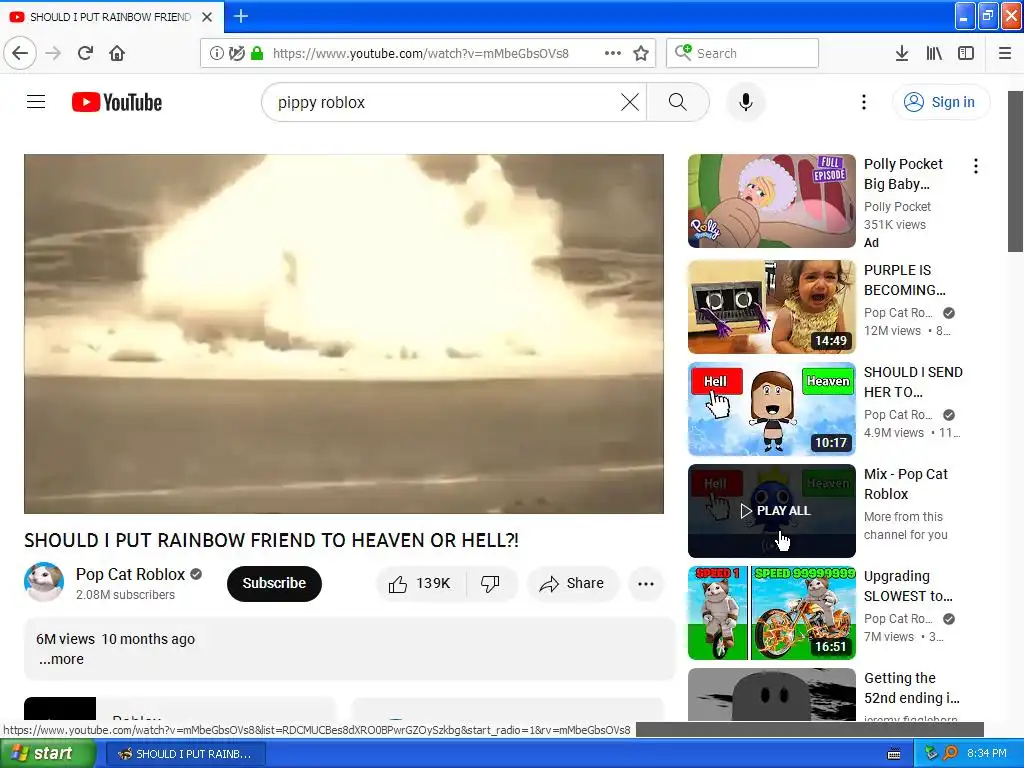The height and width of the screenshot is (768, 1024).
Task: Open options menu for Polly Pocket ad
Action: (x=976, y=166)
